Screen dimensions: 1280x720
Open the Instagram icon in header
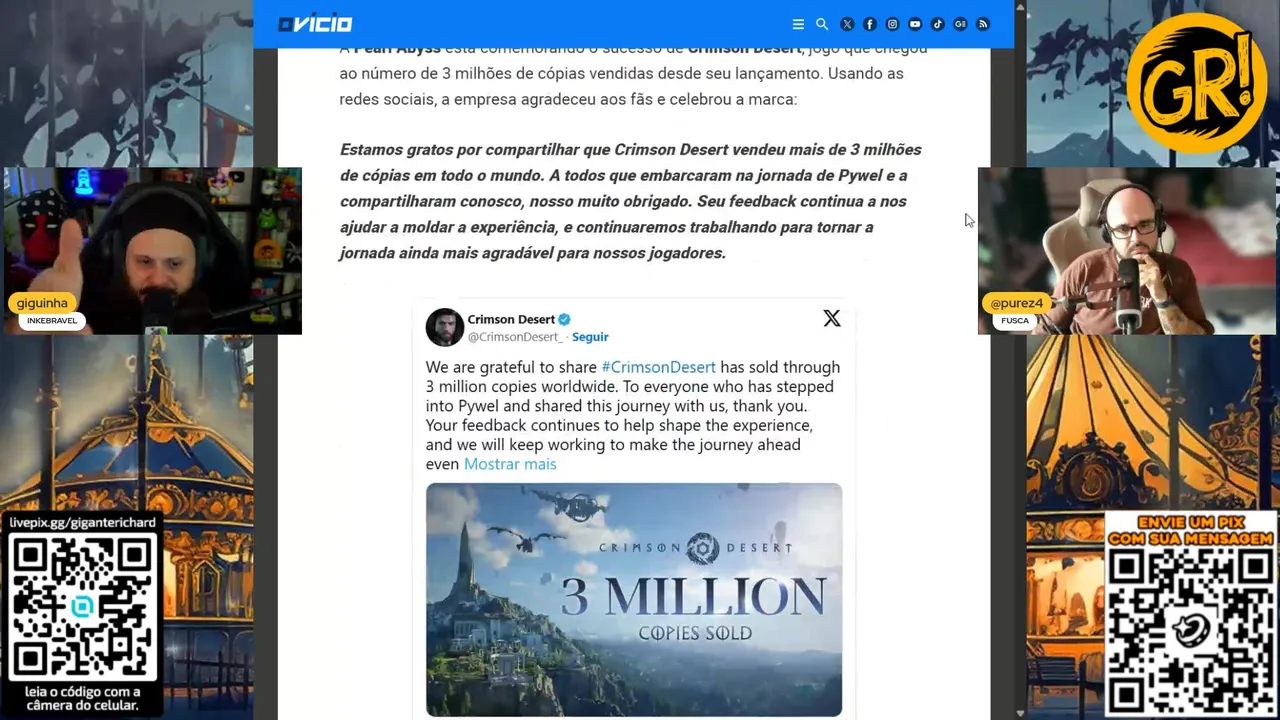[892, 24]
